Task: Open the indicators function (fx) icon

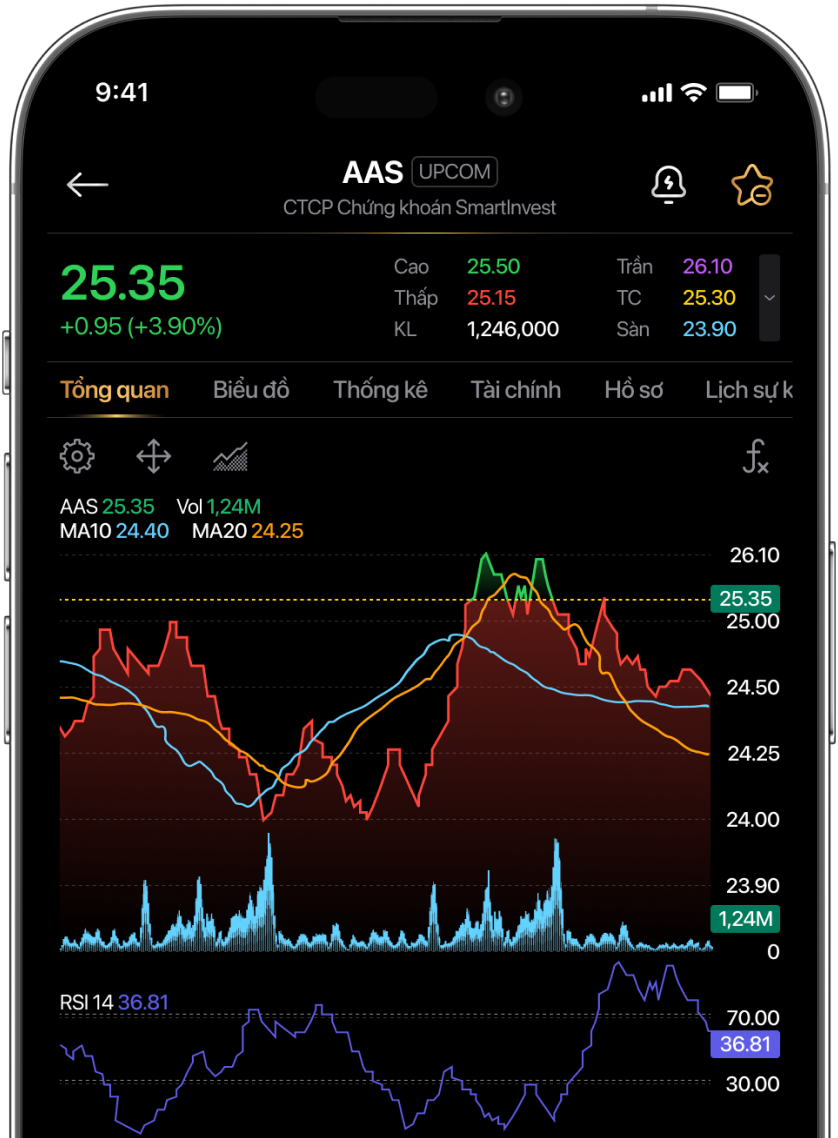Action: [x=755, y=457]
